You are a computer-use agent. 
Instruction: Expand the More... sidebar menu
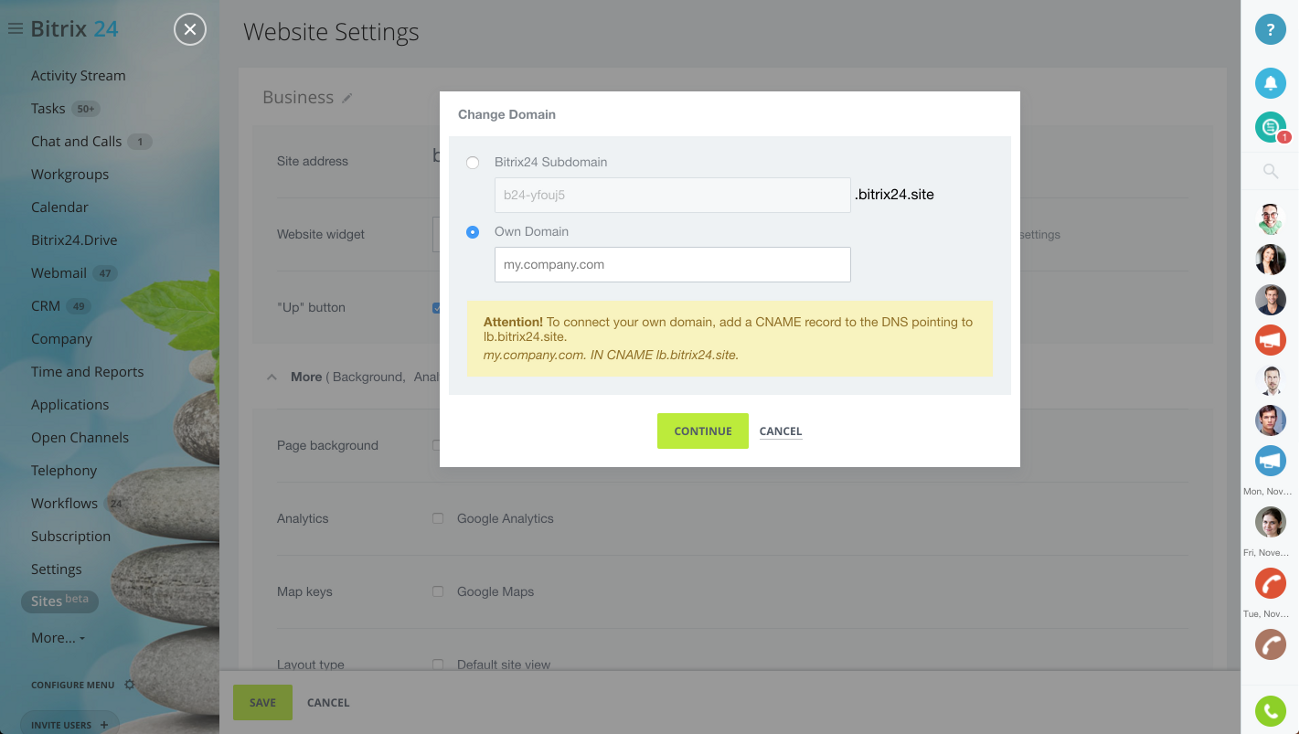[57, 638]
